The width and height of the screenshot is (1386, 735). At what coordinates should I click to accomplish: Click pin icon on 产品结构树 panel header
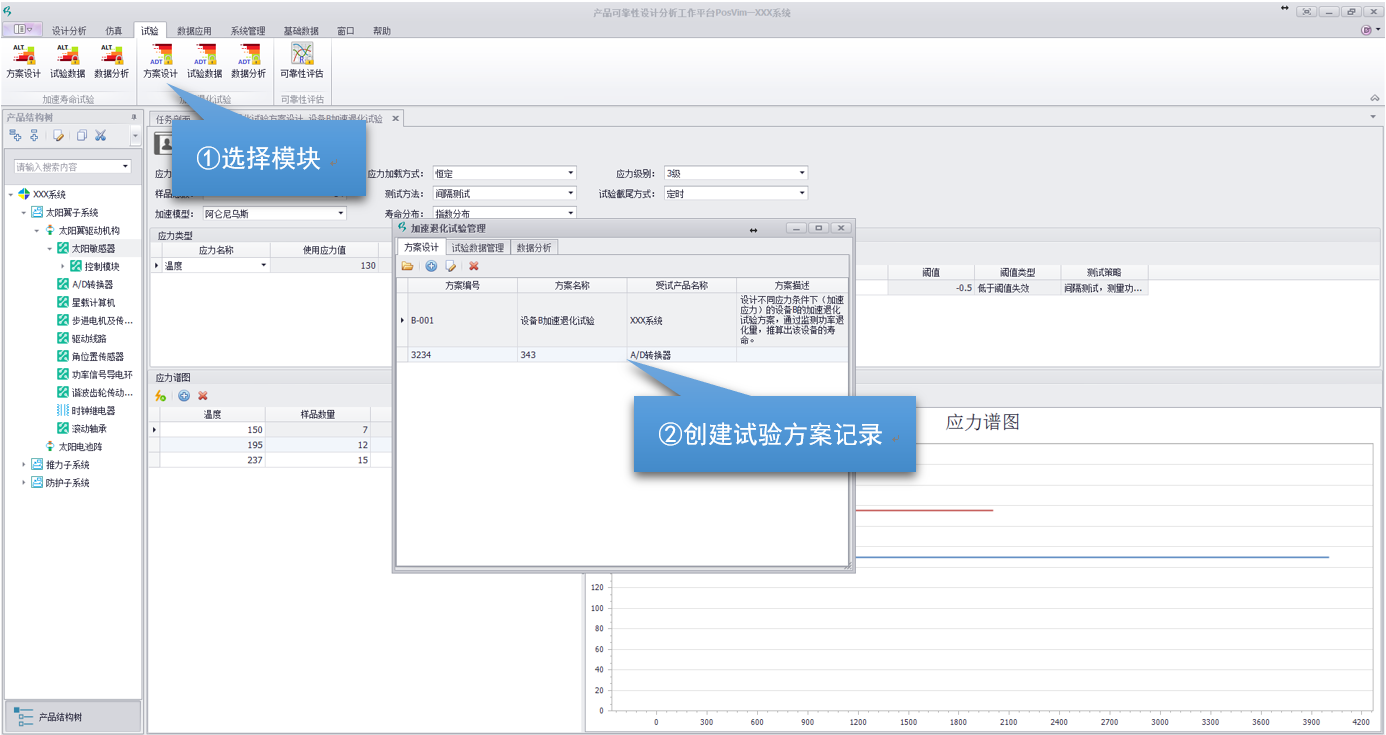coord(134,117)
